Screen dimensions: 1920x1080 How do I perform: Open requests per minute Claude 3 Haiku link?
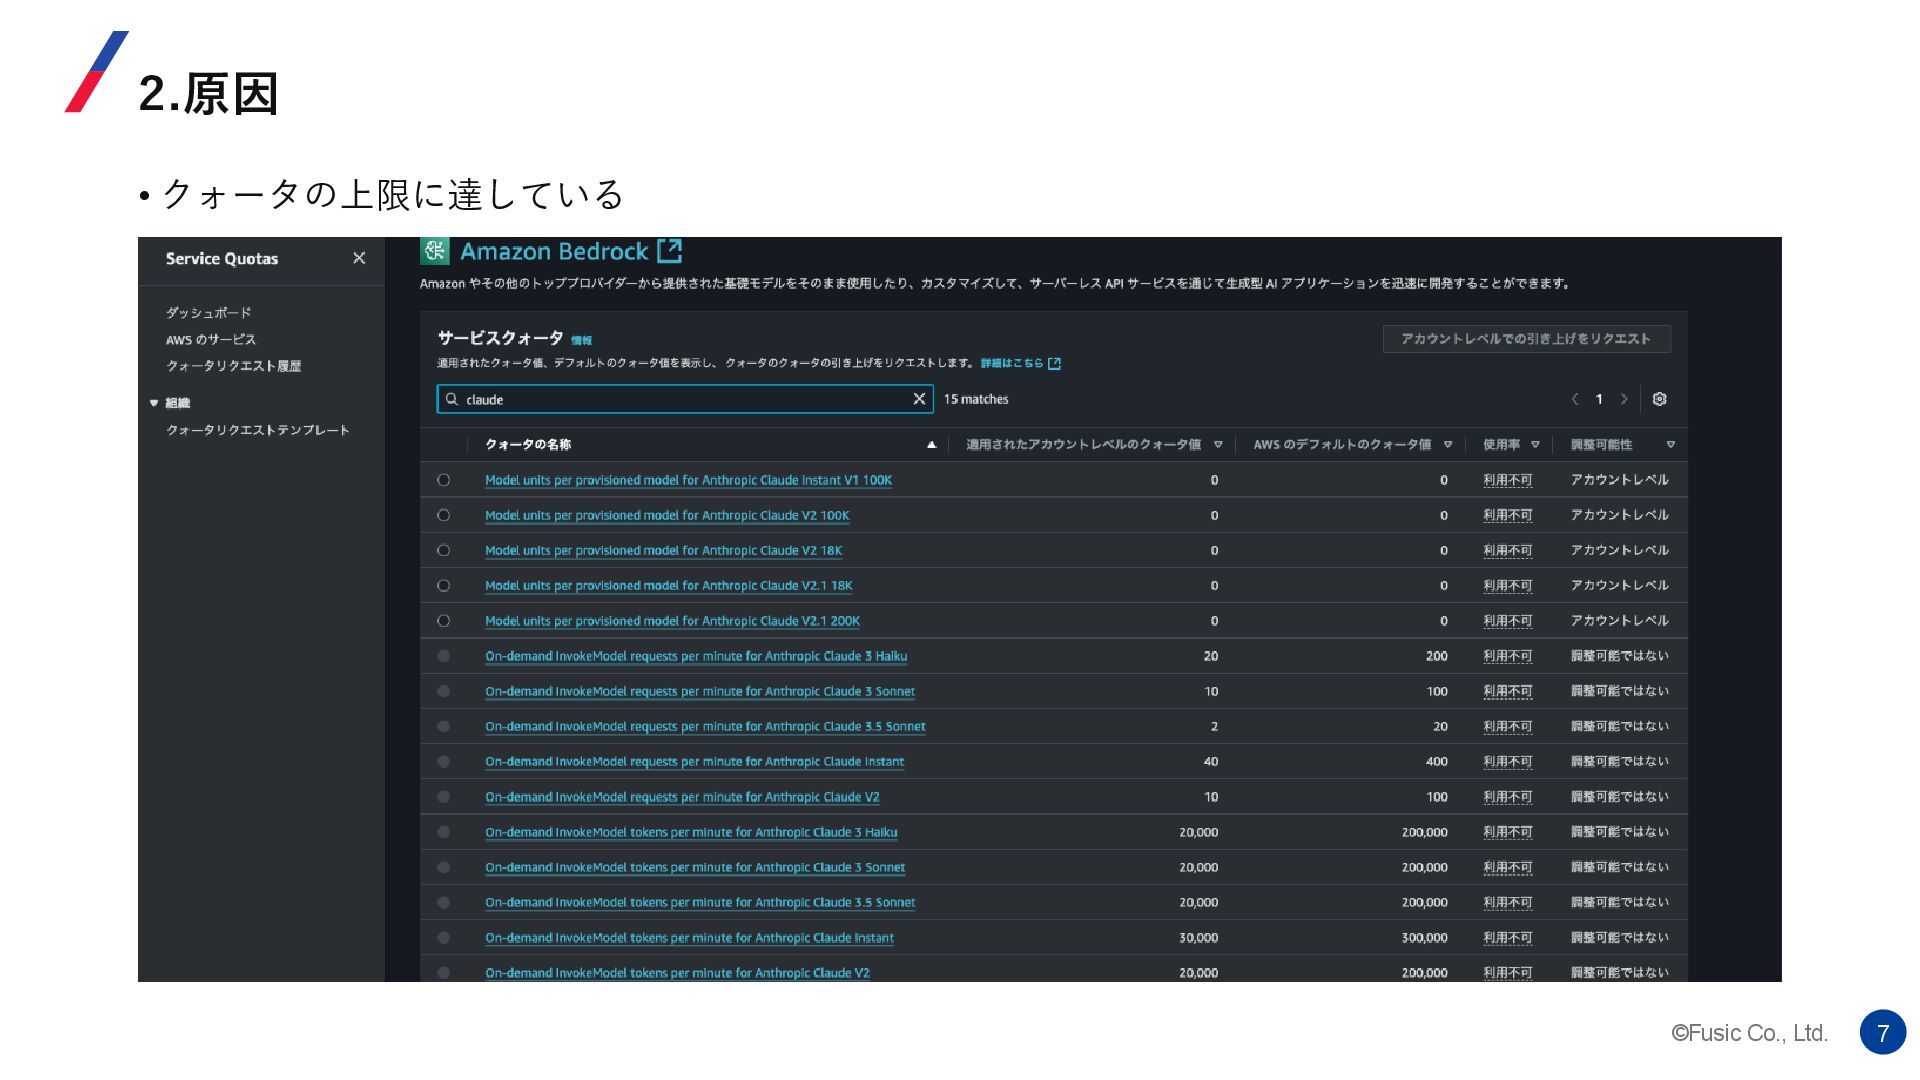[696, 656]
